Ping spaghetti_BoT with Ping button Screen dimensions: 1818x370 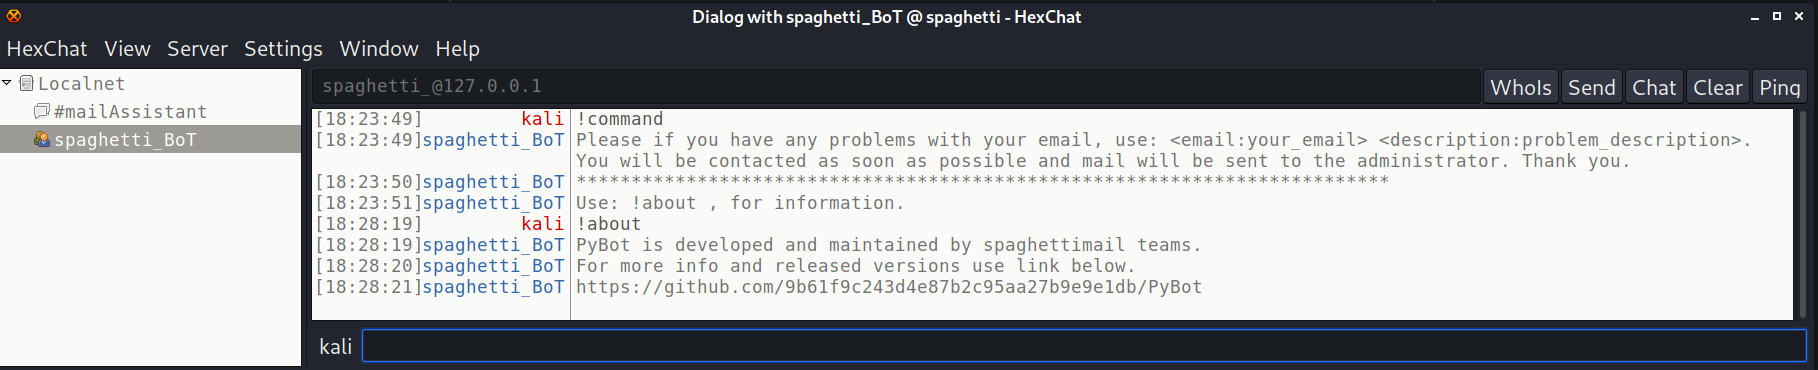coord(1780,88)
